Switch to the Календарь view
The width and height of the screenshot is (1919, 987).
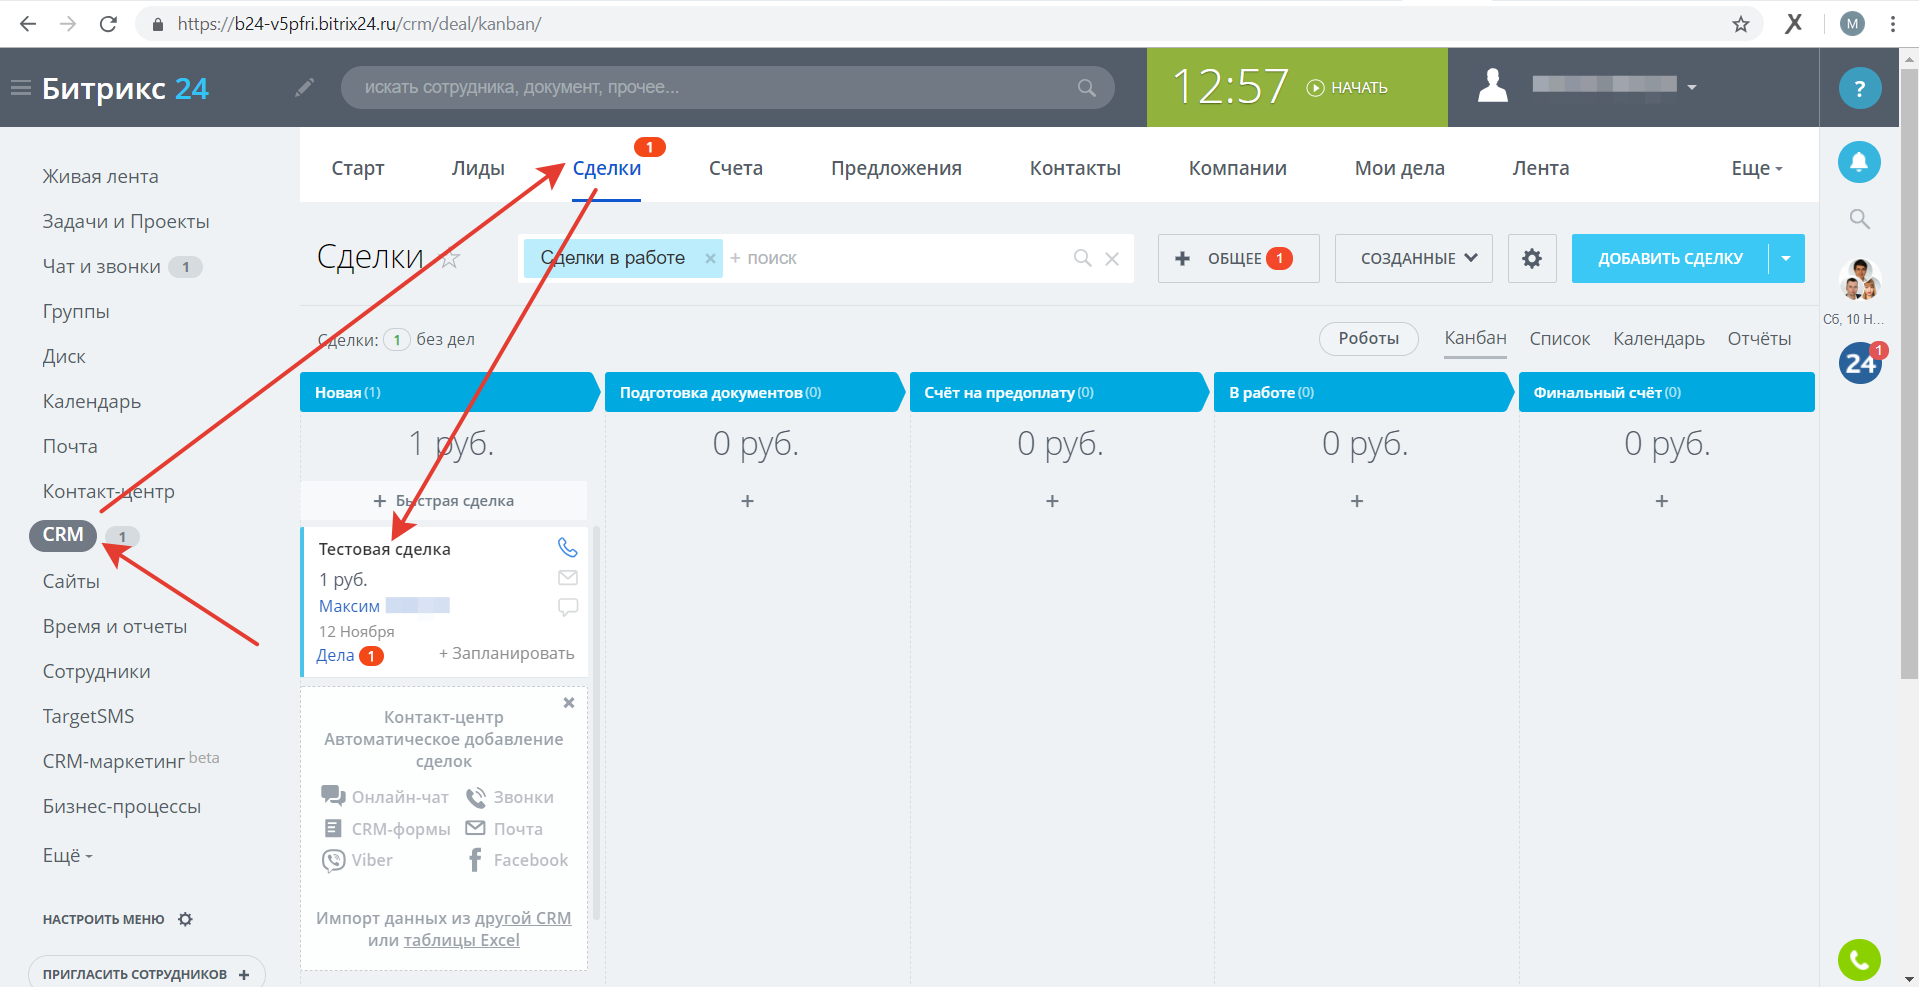tap(1658, 339)
